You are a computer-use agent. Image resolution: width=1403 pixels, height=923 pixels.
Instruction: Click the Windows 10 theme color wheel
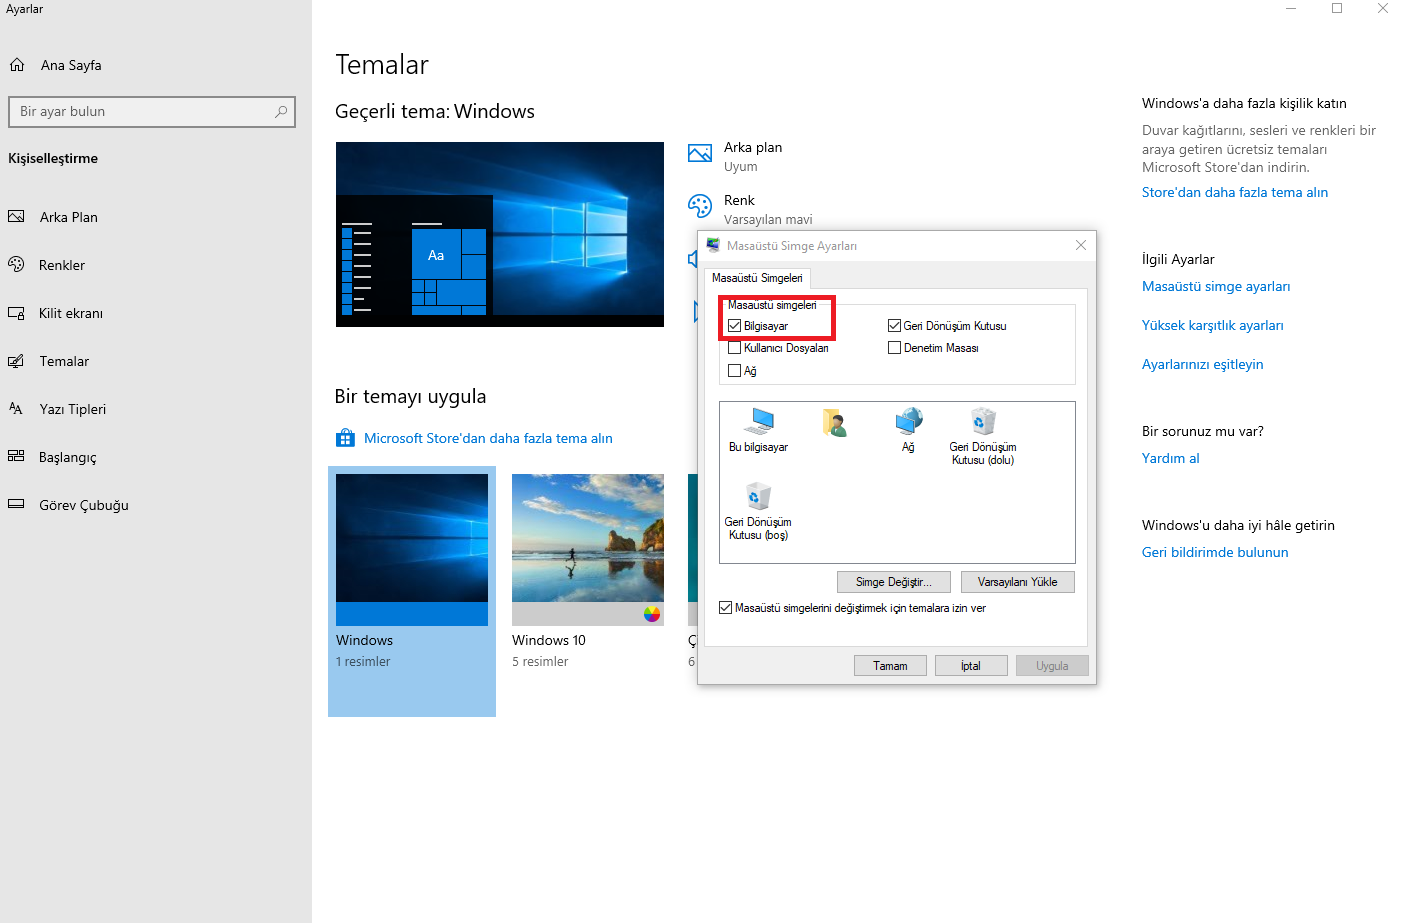coord(652,614)
